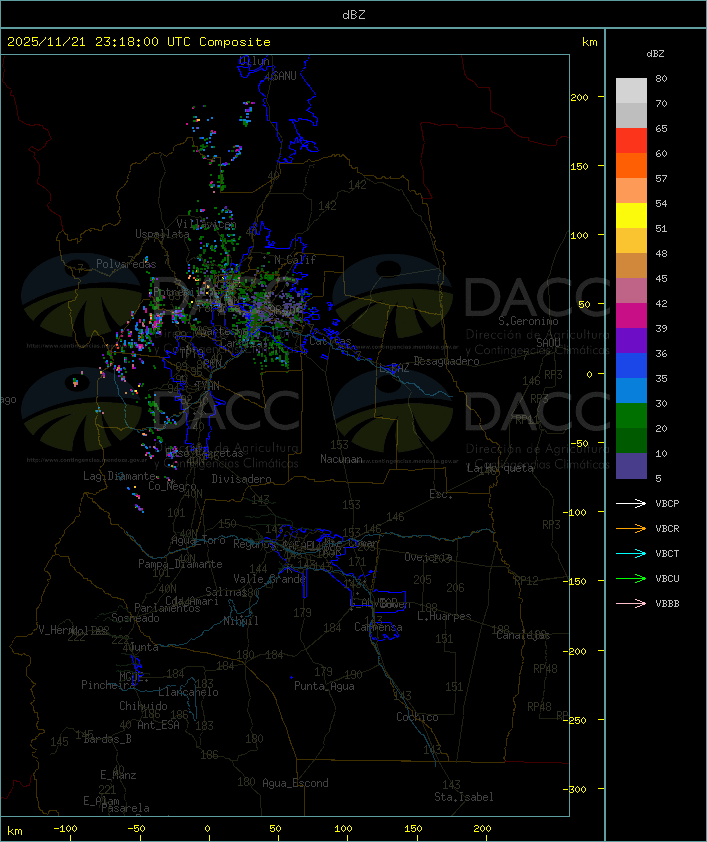707x842 pixels.
Task: Click the dBZ title at the top
Action: tap(354, 15)
